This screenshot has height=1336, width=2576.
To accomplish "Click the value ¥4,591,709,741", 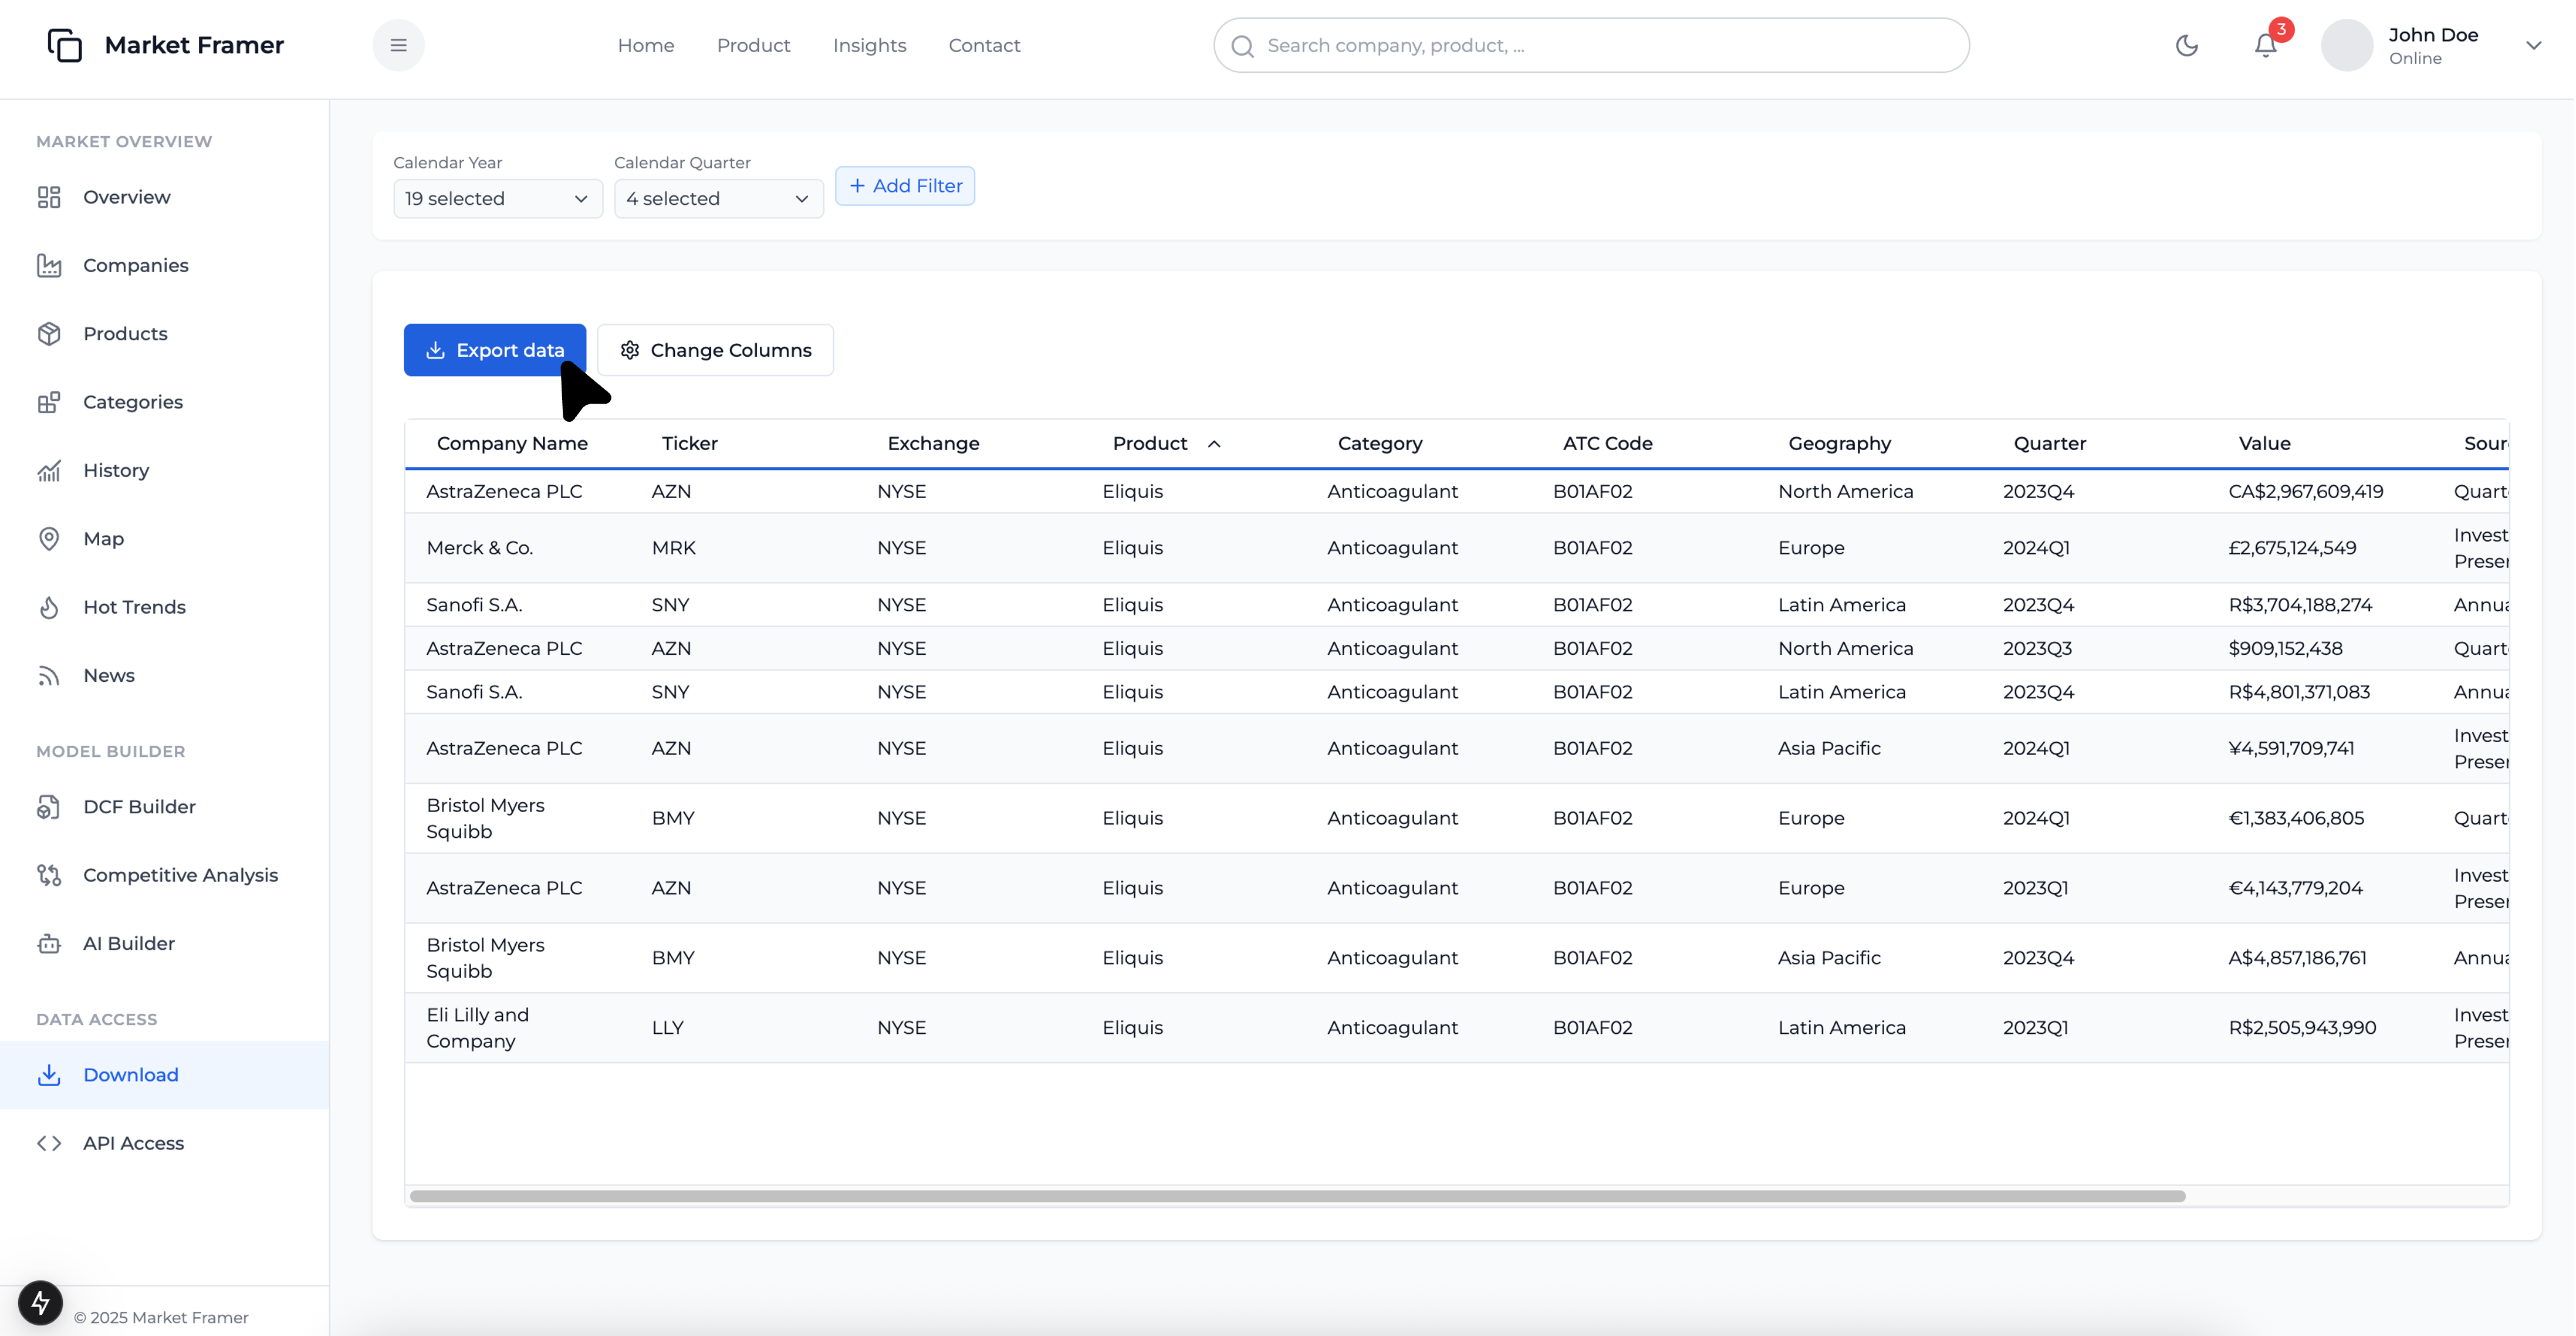I will pos(2291,748).
